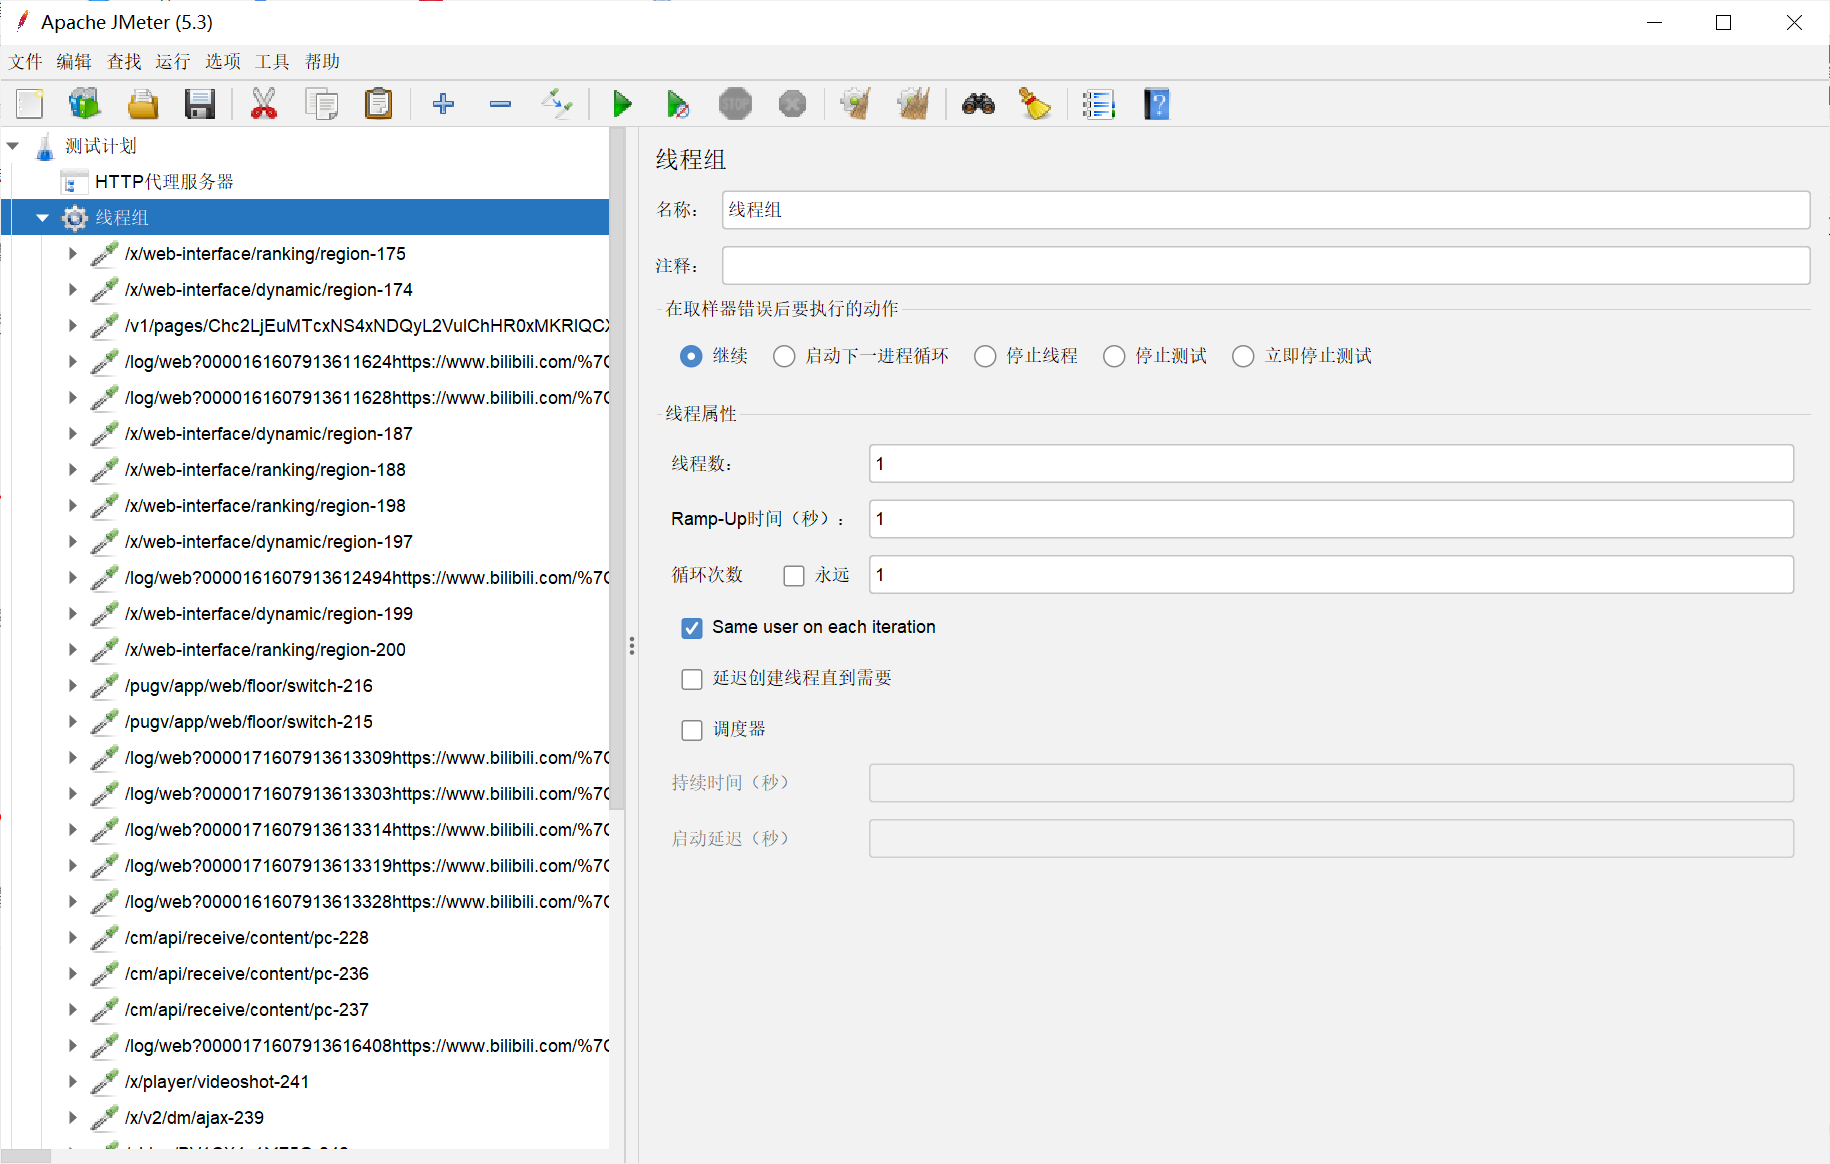
Task: Click the Ramp-Up时间 input field
Action: [x=1331, y=519]
